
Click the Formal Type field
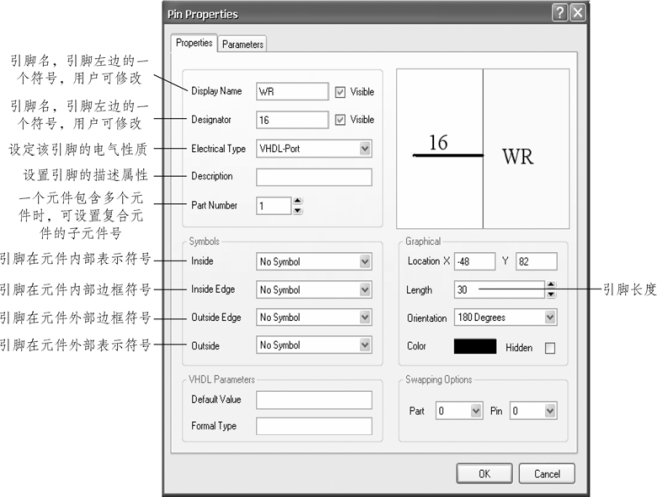pyautogui.click(x=314, y=426)
